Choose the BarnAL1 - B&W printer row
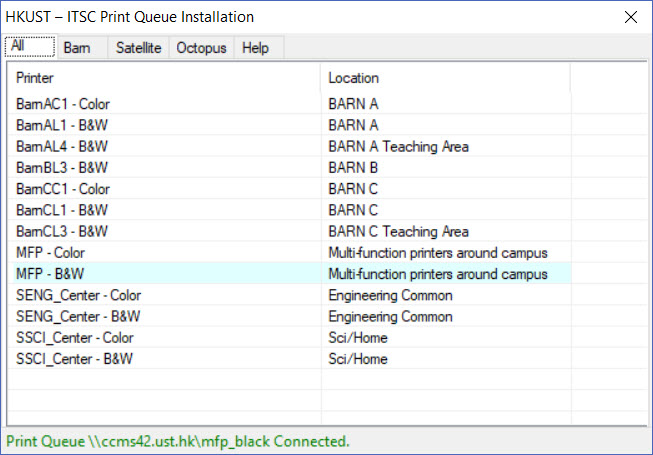Viewport: 653px width, 455px height. pyautogui.click(x=62, y=125)
